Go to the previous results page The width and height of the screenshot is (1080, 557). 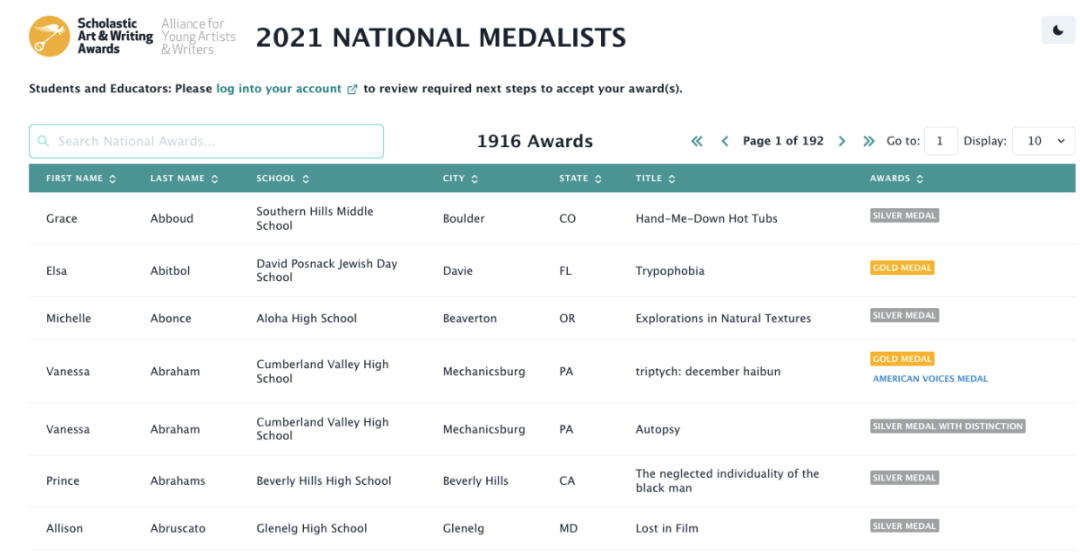click(725, 142)
